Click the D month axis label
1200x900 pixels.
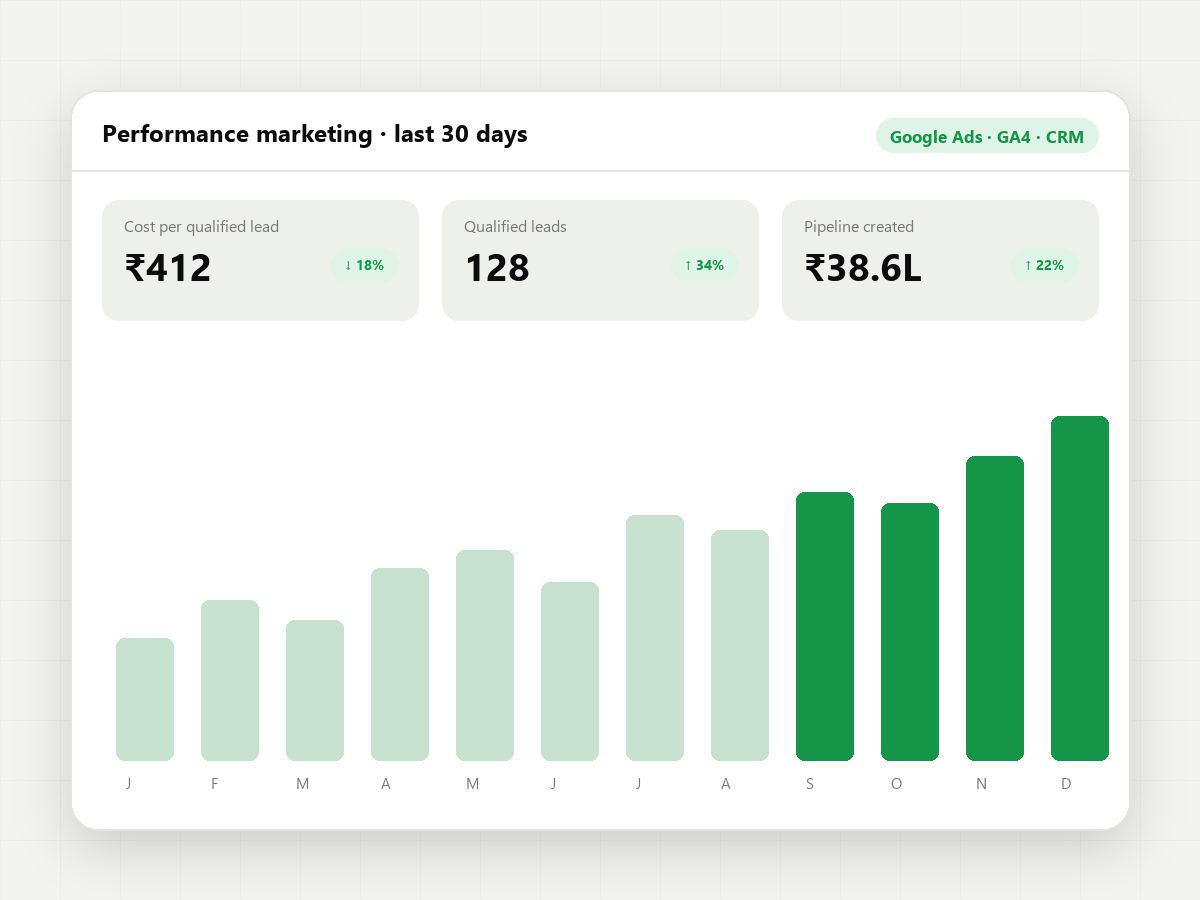pos(1066,784)
